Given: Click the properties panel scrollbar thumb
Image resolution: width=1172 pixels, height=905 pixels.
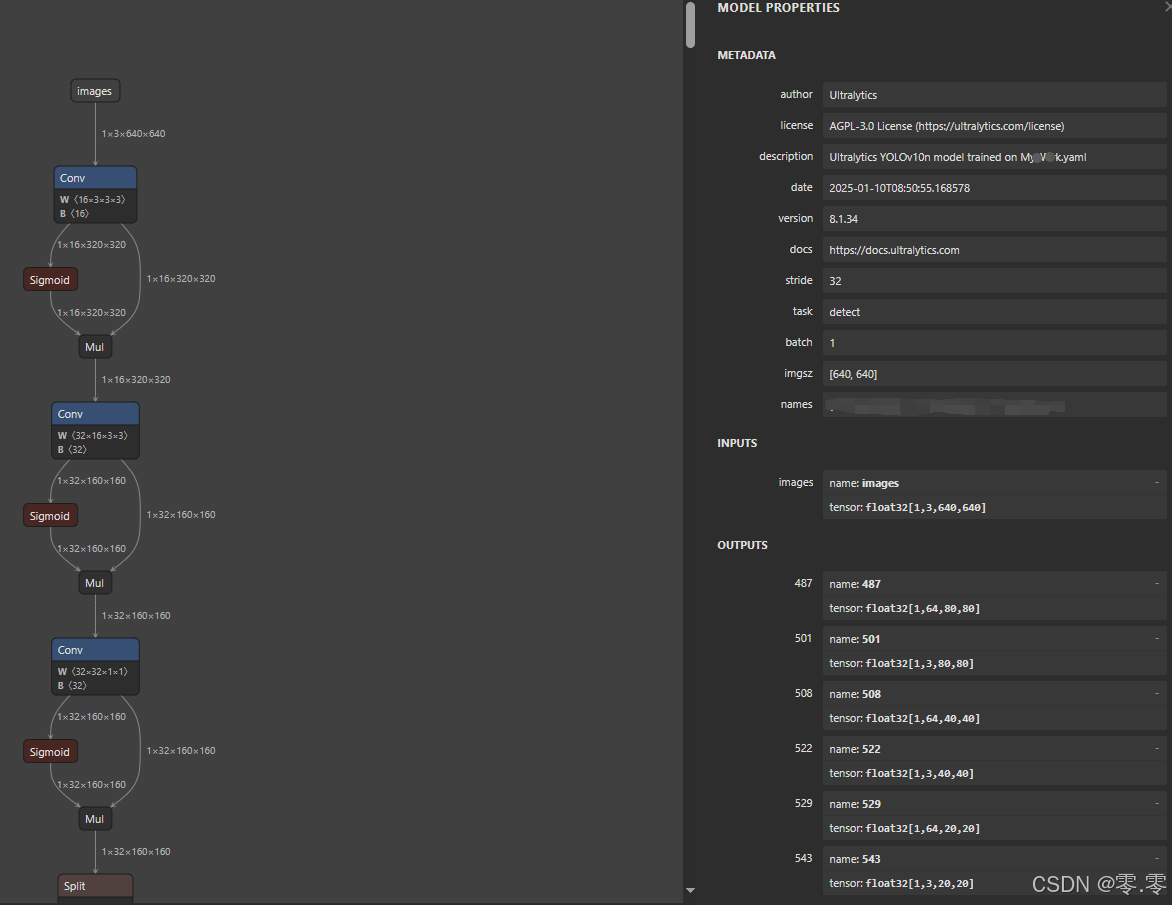Looking at the screenshot, I should (690, 24).
